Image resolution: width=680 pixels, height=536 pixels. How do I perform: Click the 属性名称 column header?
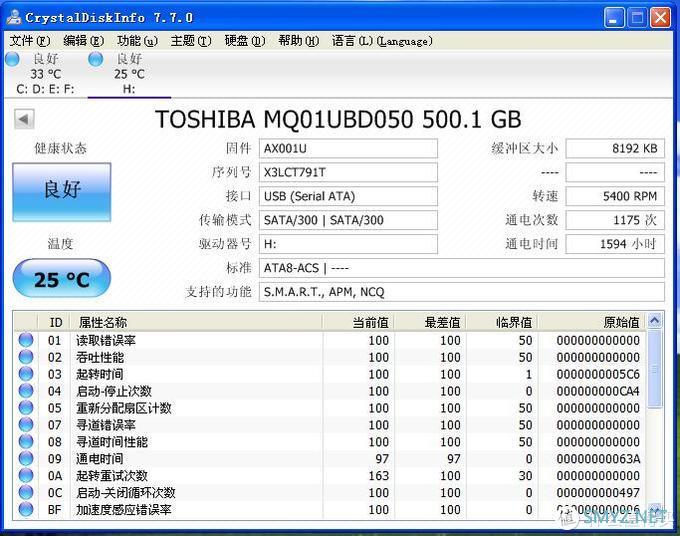pos(196,322)
